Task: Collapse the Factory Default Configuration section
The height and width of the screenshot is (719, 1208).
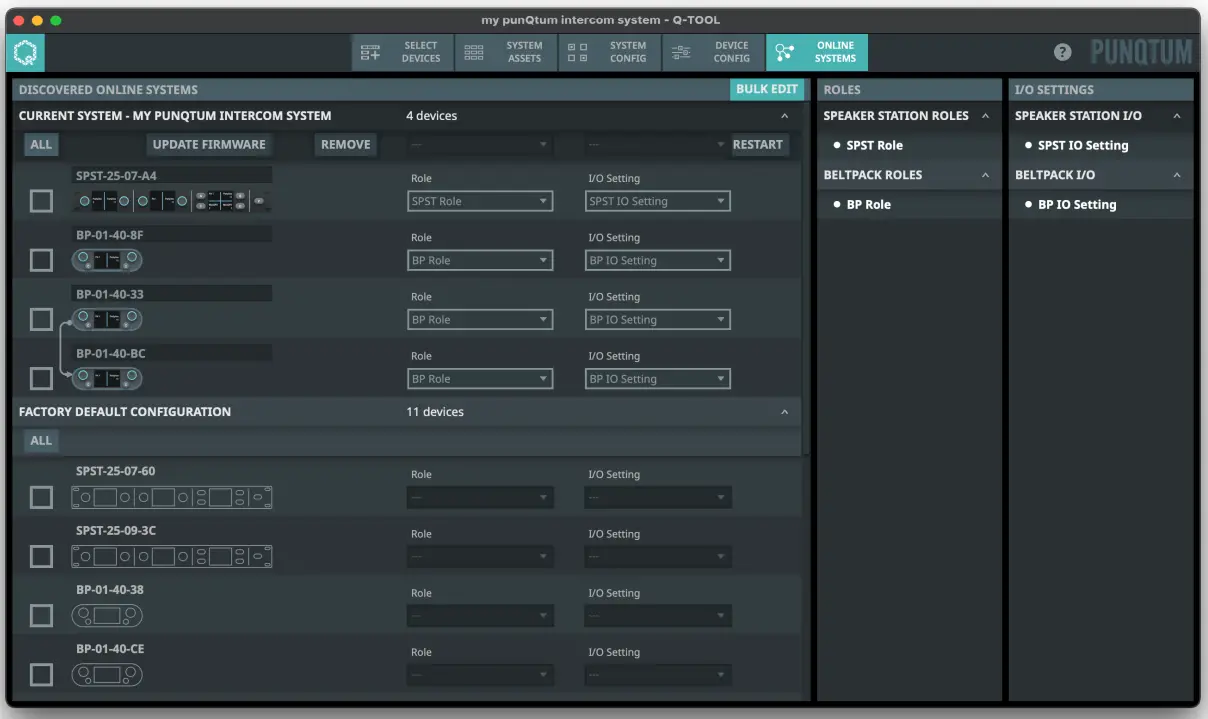Action: tap(784, 412)
